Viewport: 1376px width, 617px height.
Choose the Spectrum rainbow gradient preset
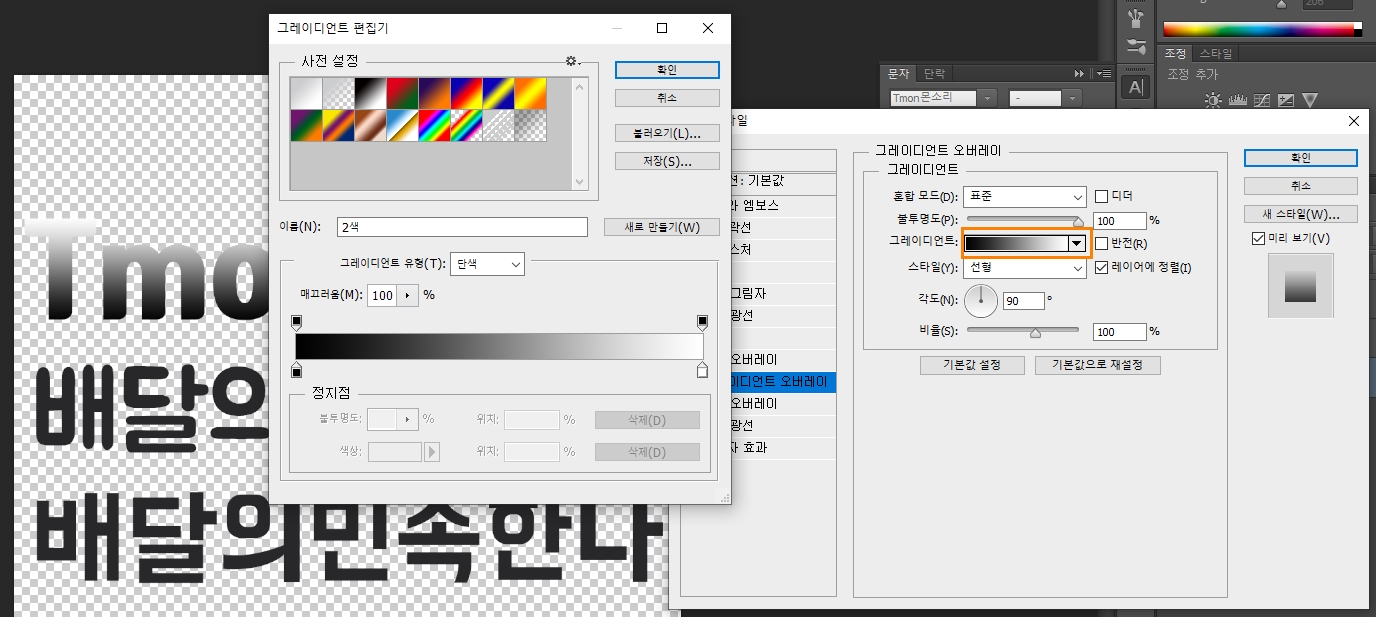(434, 125)
